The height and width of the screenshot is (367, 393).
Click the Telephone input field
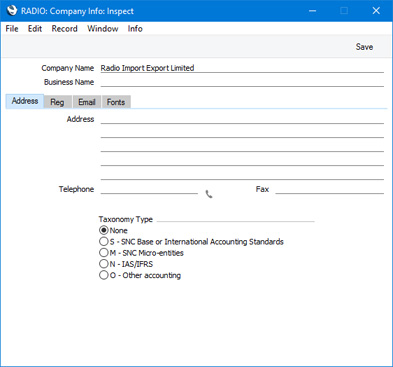pos(149,189)
